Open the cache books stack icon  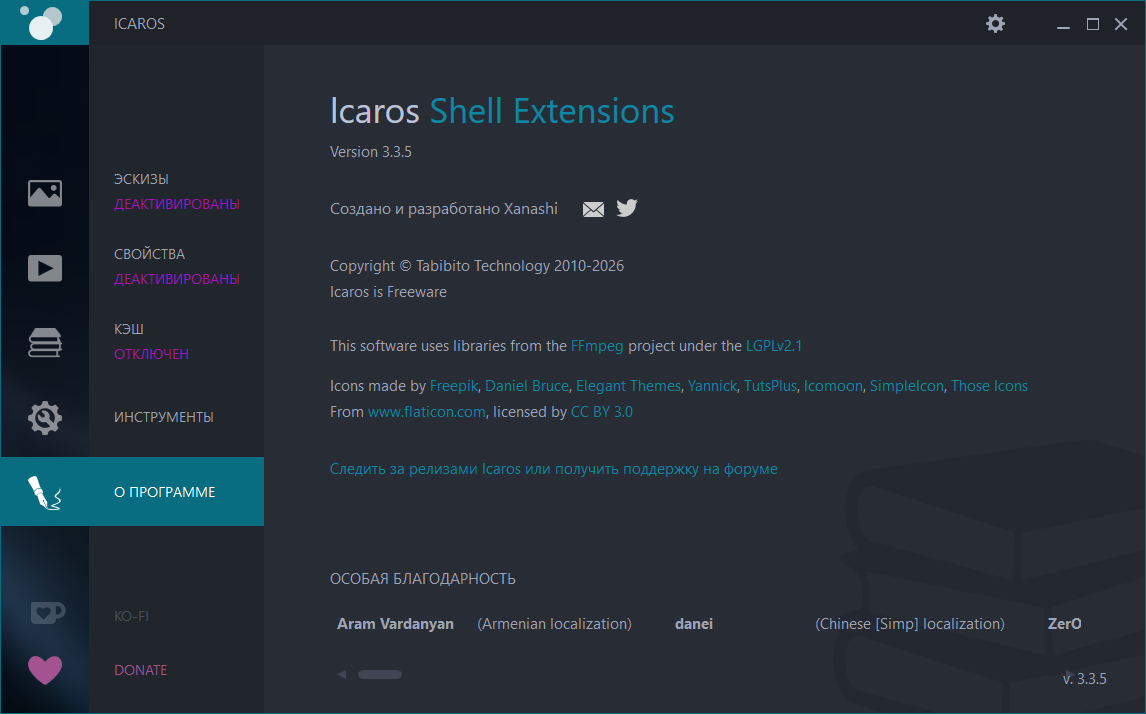45,343
